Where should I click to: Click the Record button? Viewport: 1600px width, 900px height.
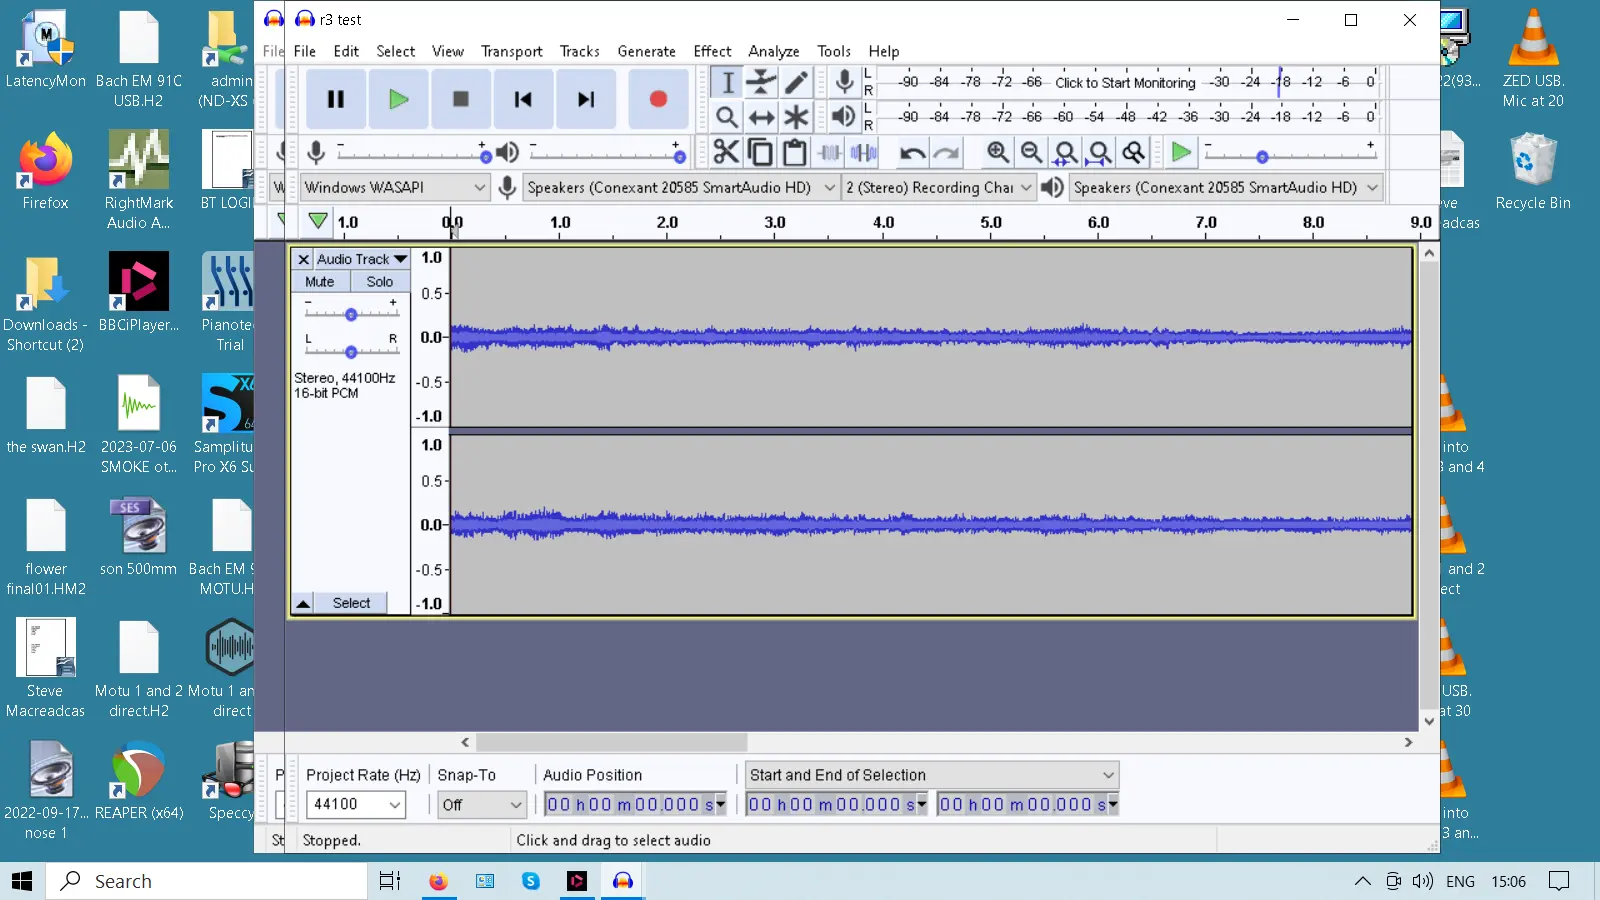[x=657, y=99]
